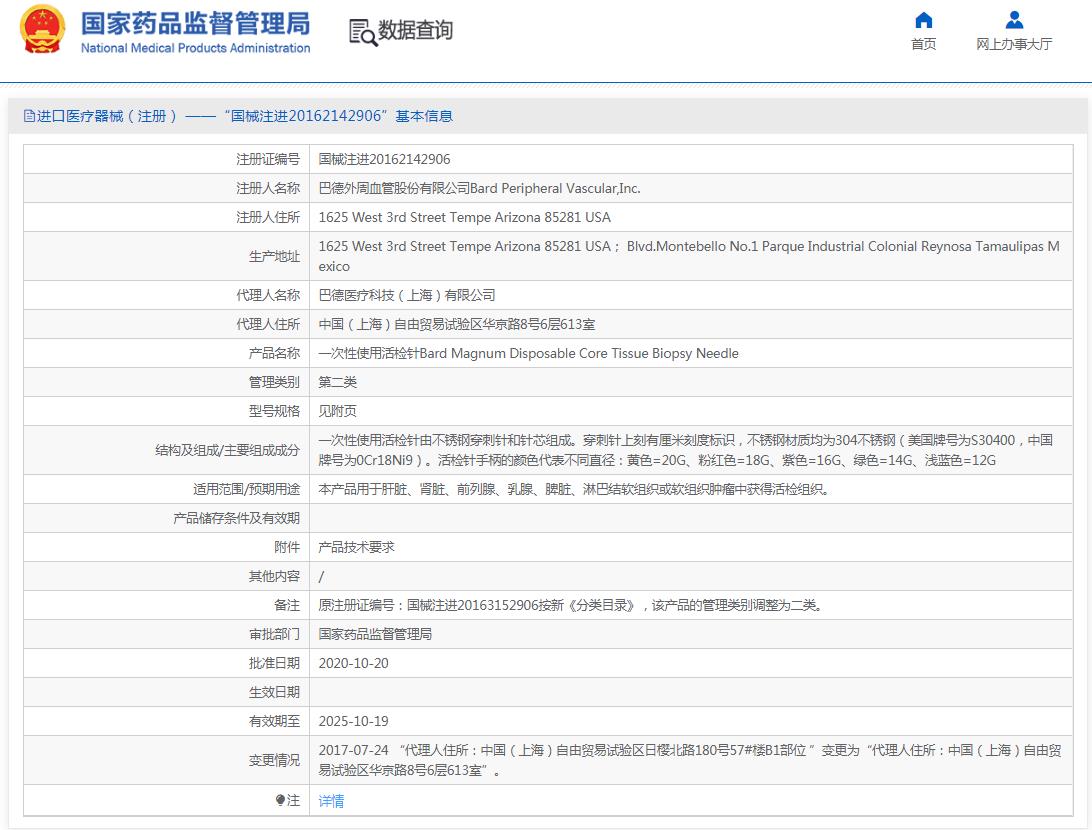Click the 产品储存条件及有效期 label
1092x830 pixels.
coord(237,518)
